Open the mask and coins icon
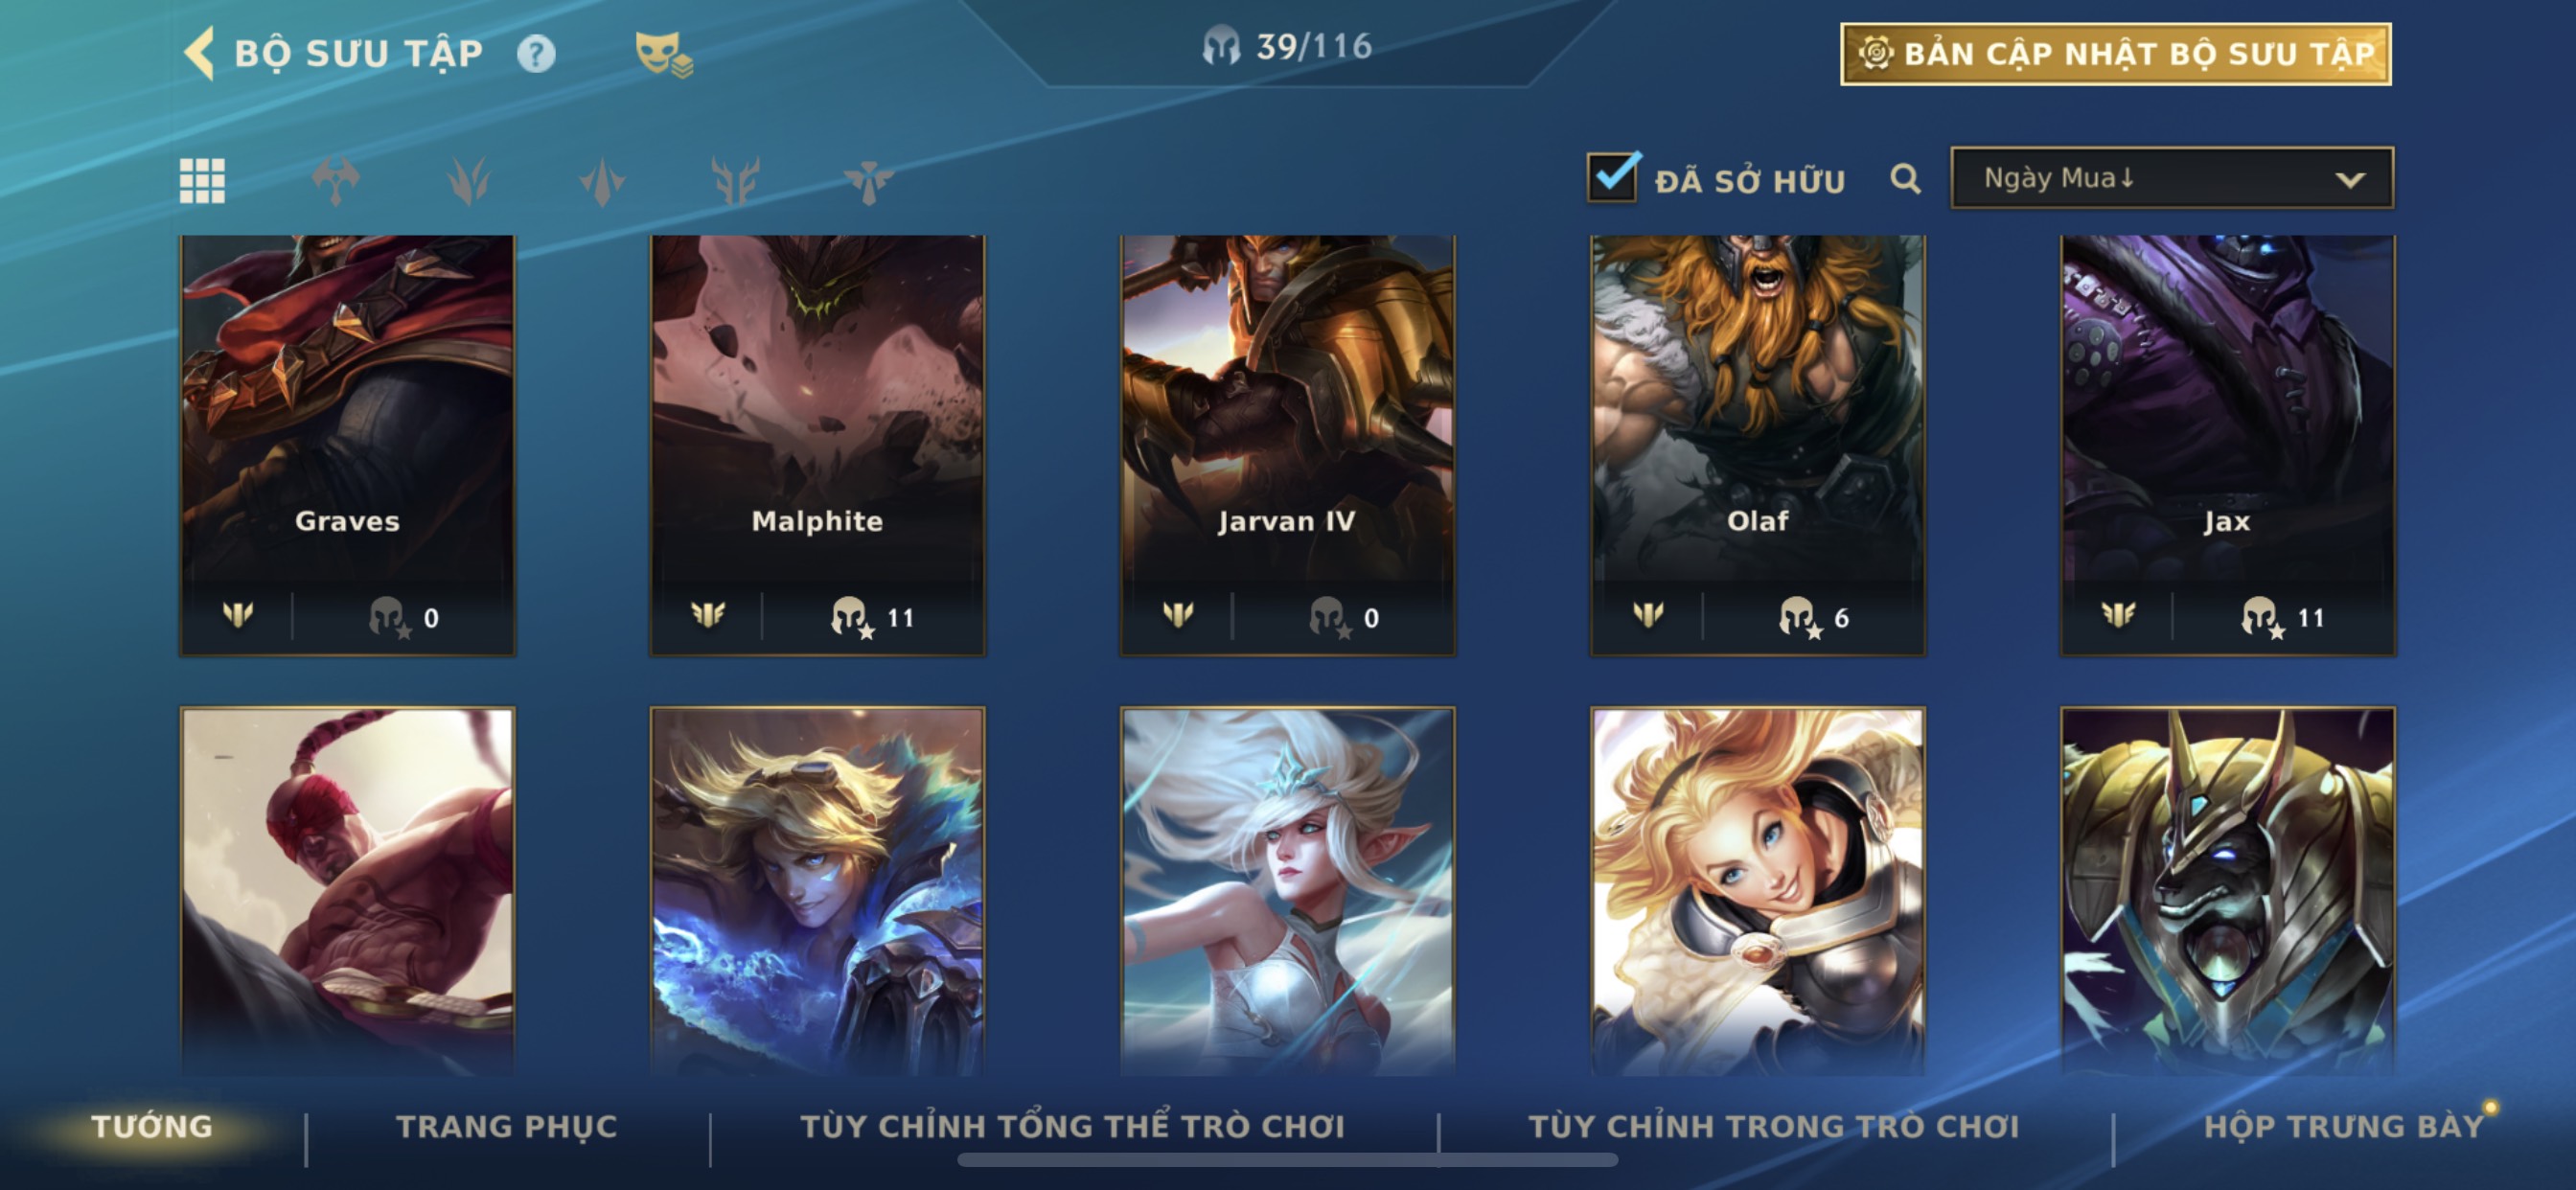The width and height of the screenshot is (2576, 1190). point(663,53)
